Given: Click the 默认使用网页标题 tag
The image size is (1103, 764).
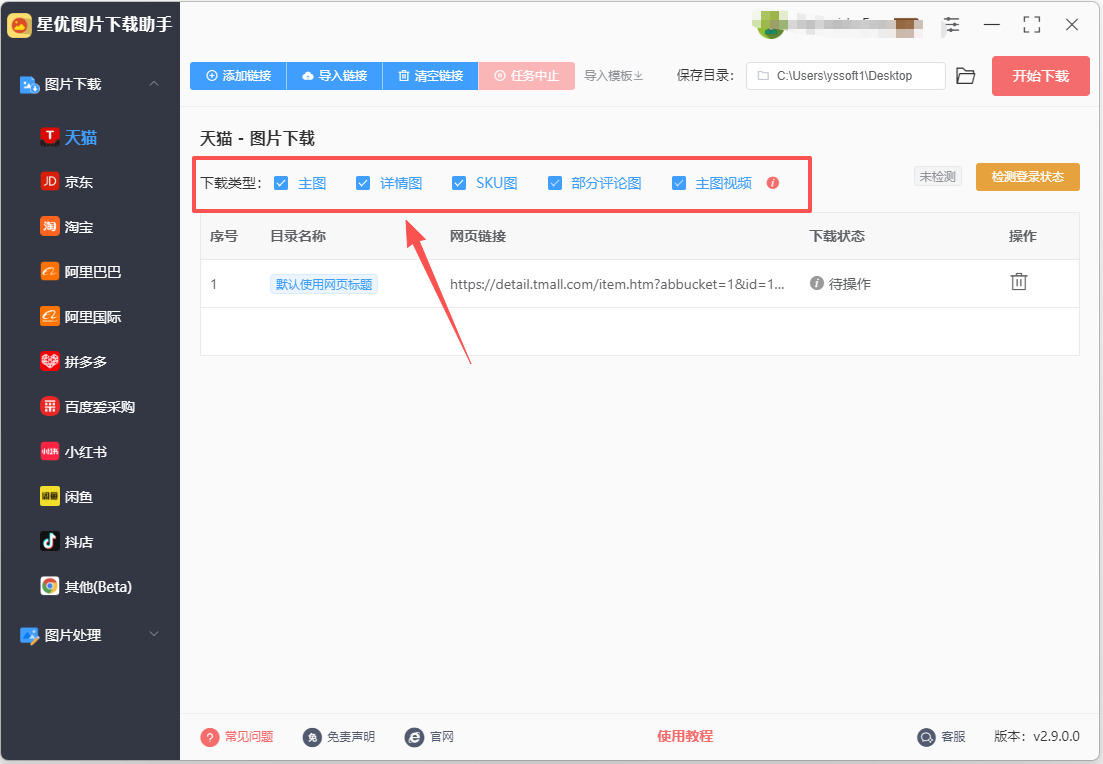Looking at the screenshot, I should pyautogui.click(x=324, y=284).
